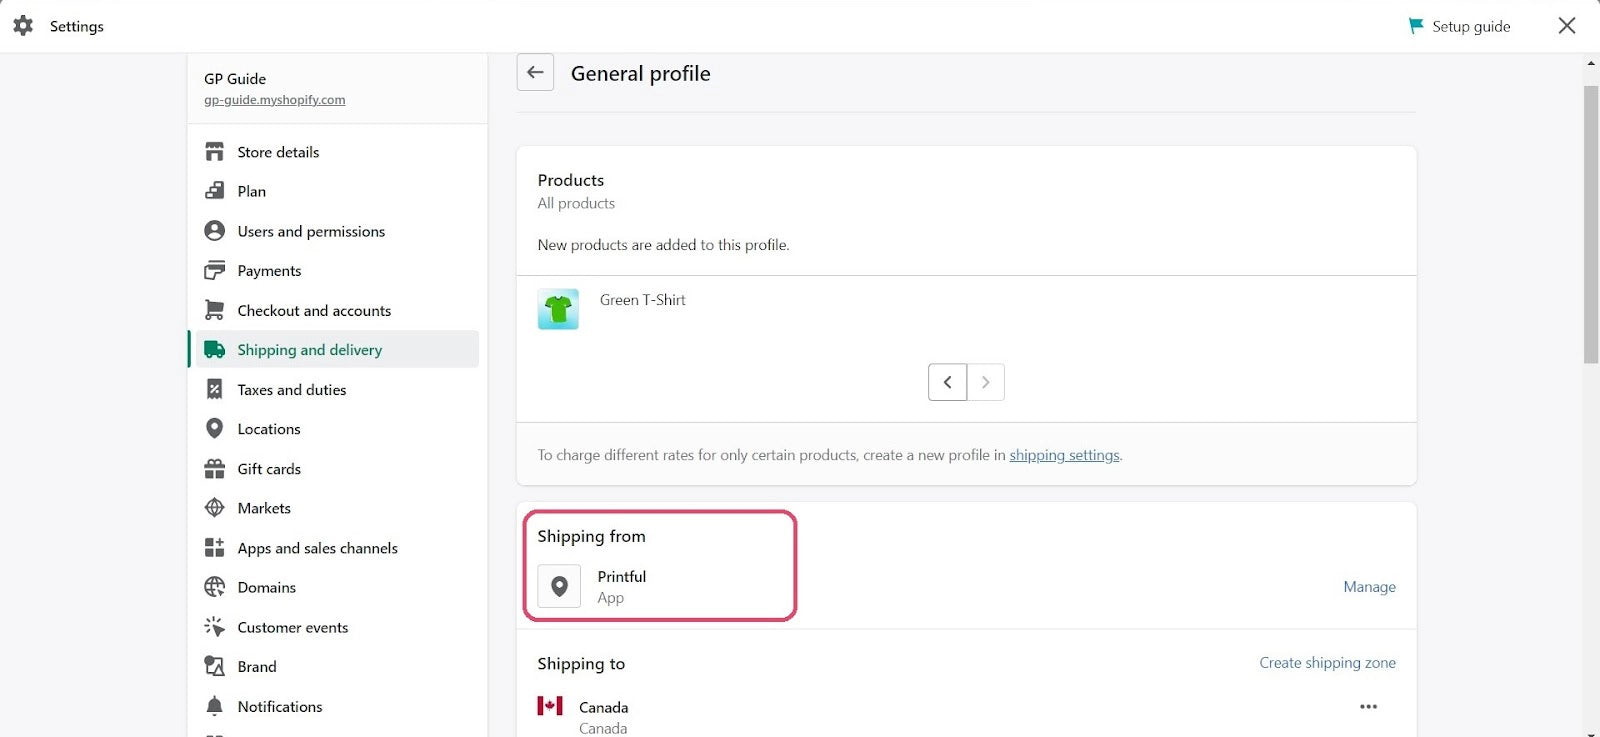
Task: Open Users and permissions settings
Action: [x=311, y=231]
